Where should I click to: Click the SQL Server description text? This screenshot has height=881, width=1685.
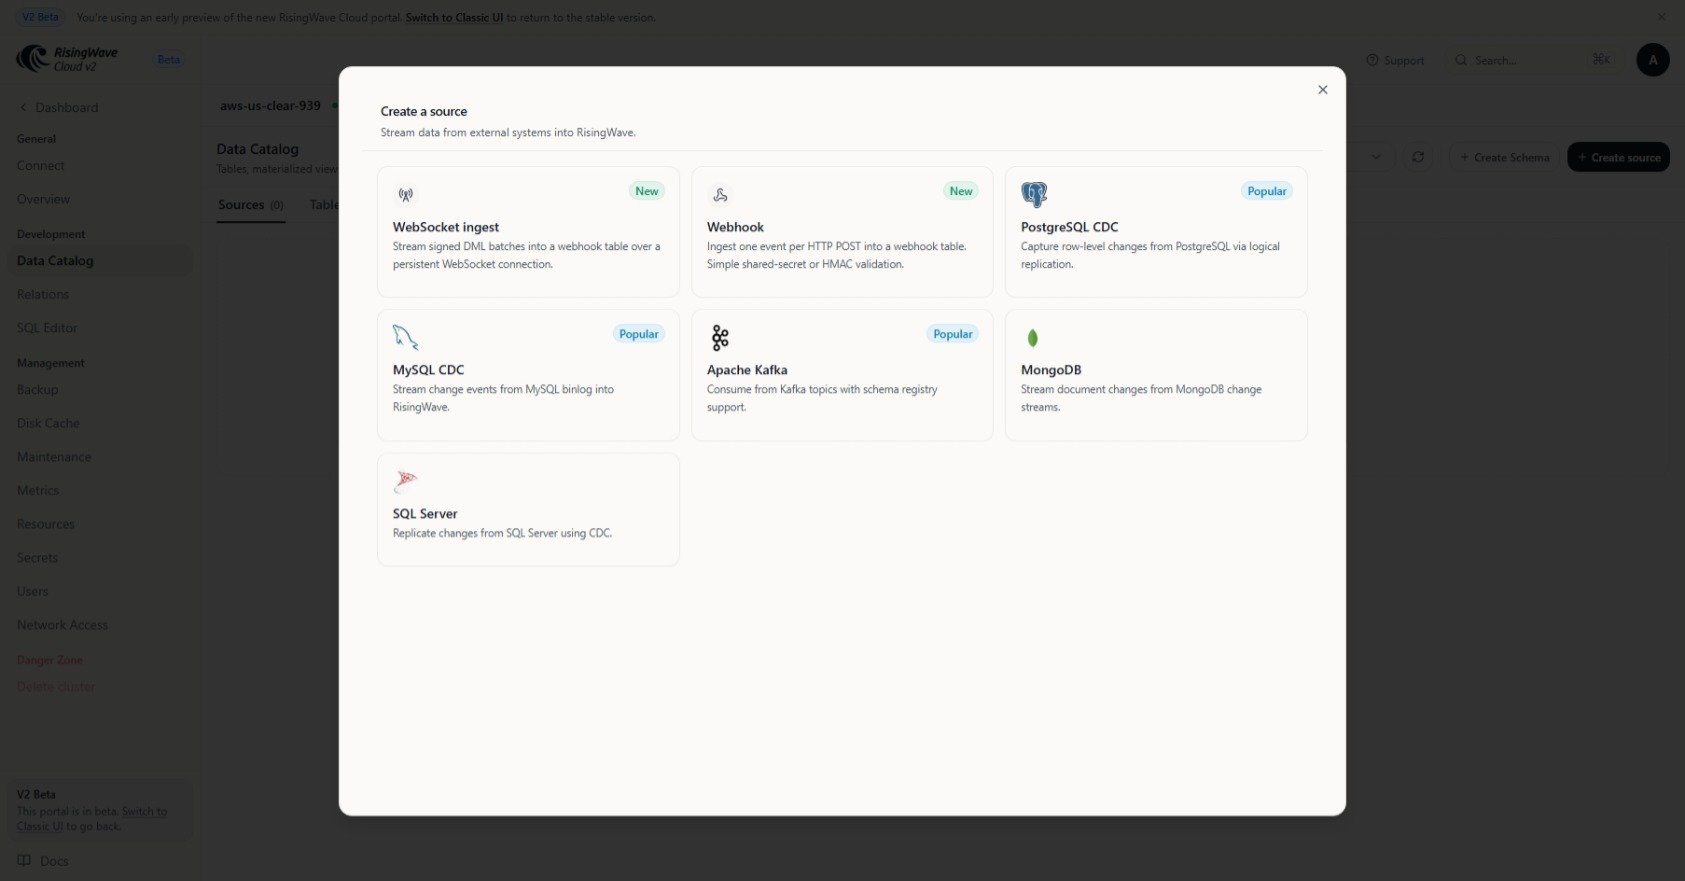502,533
